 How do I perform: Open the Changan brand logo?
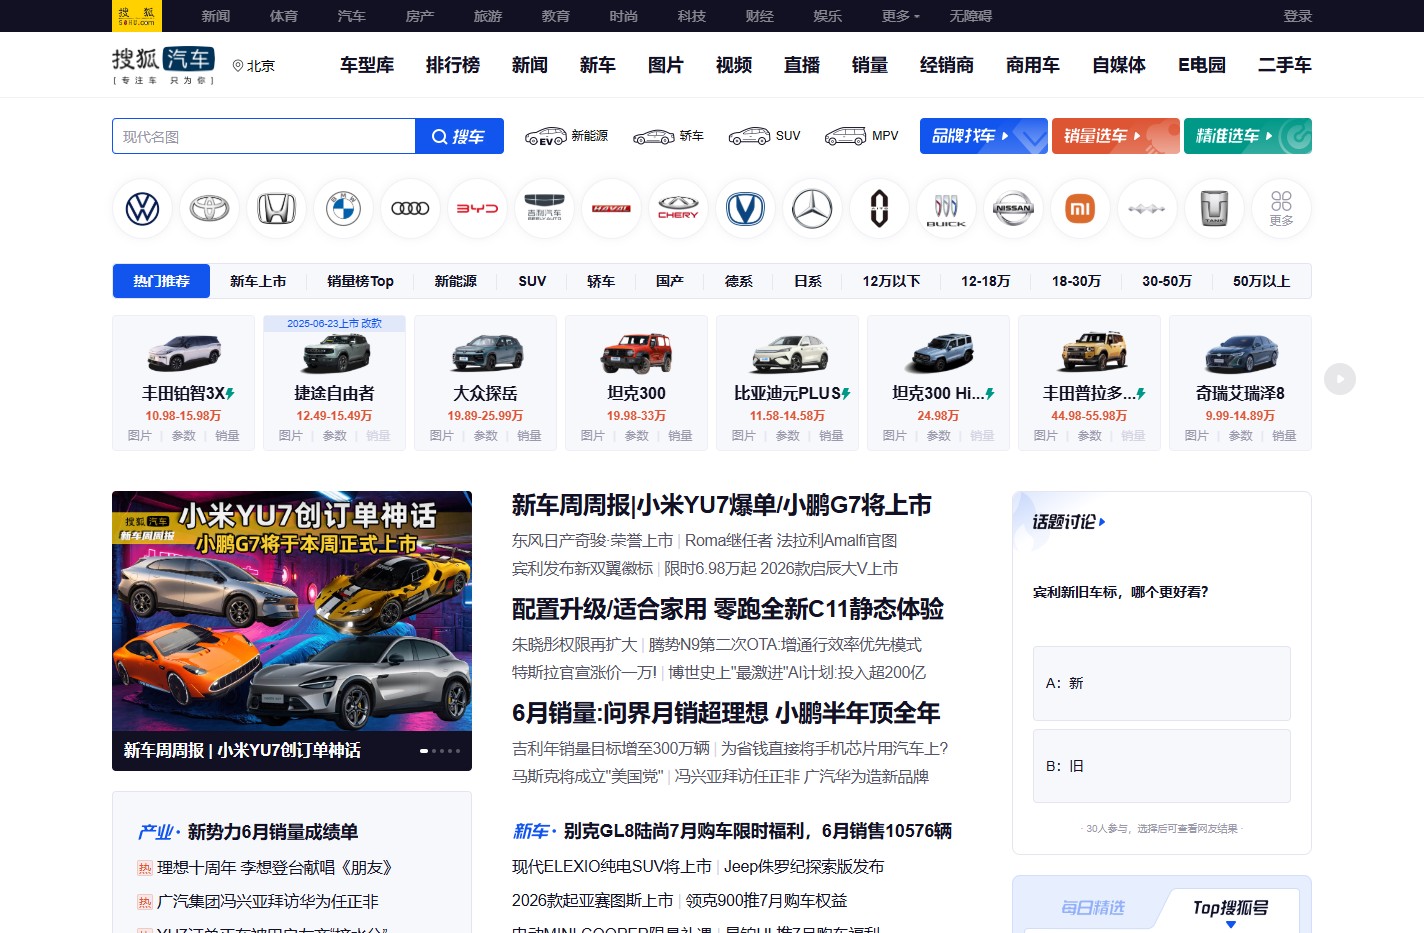pos(746,209)
